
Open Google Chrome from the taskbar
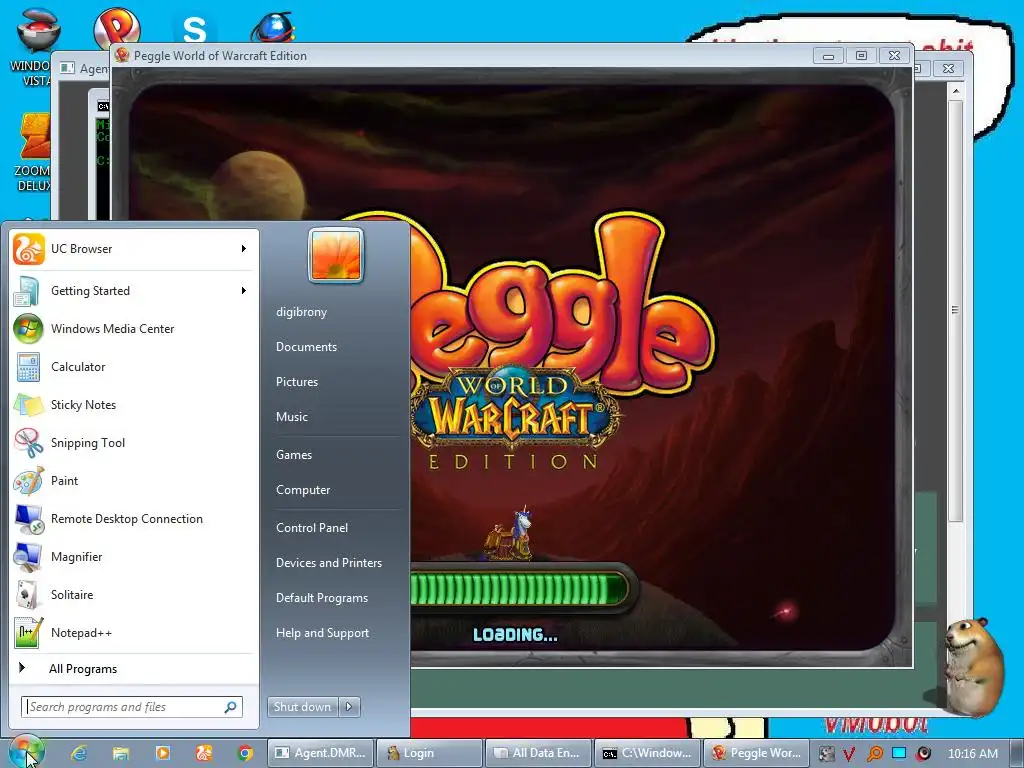(246, 753)
